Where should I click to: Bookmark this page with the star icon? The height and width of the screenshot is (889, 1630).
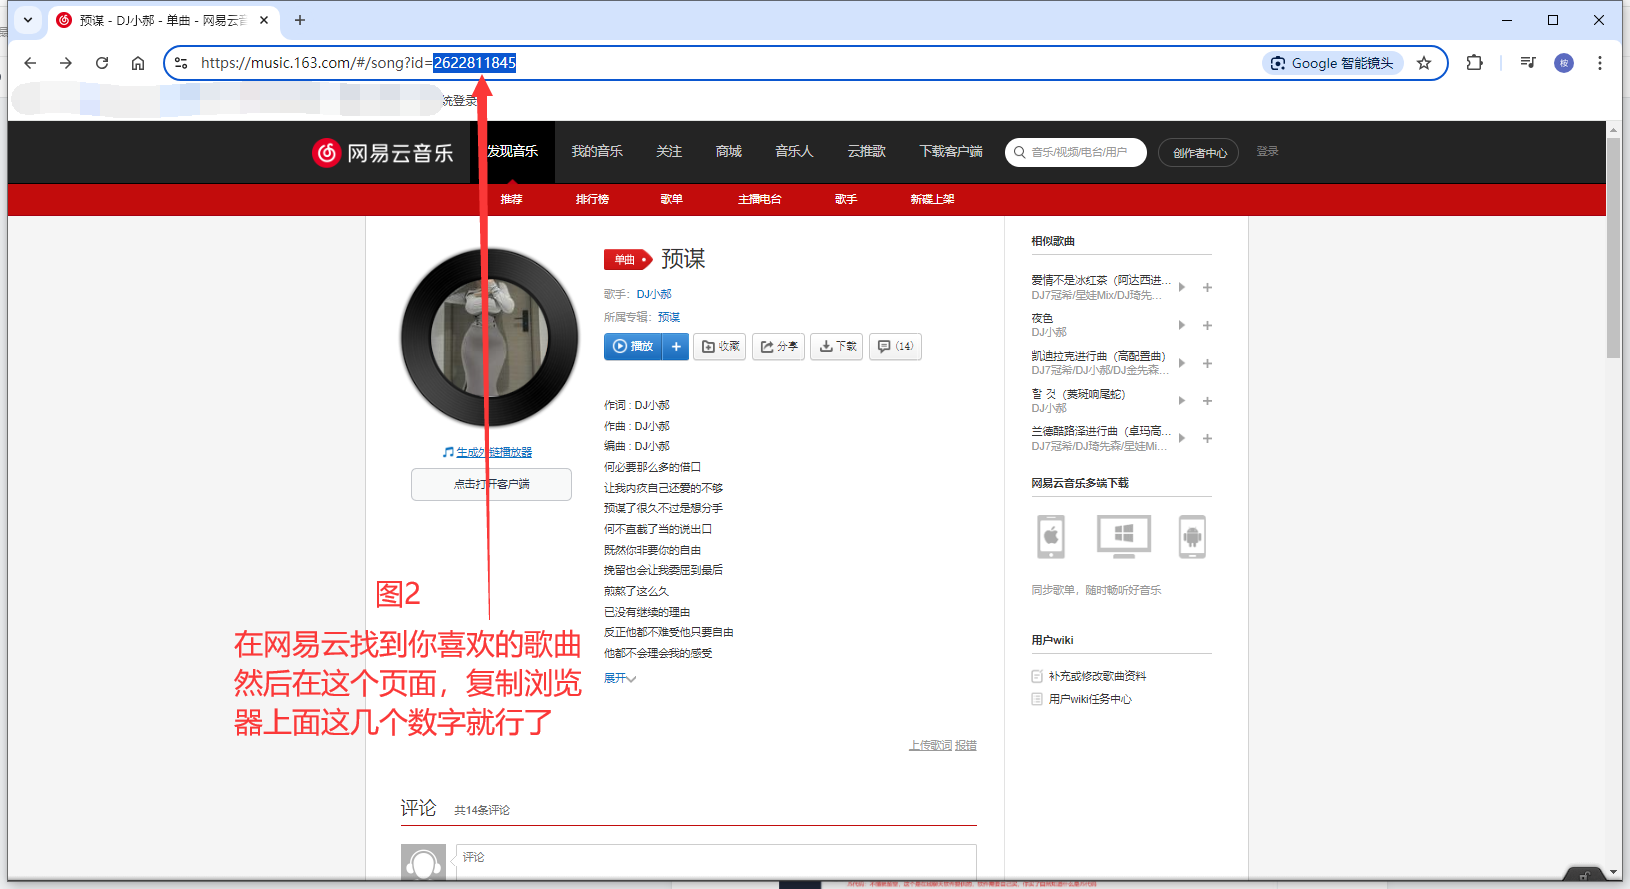click(x=1424, y=63)
